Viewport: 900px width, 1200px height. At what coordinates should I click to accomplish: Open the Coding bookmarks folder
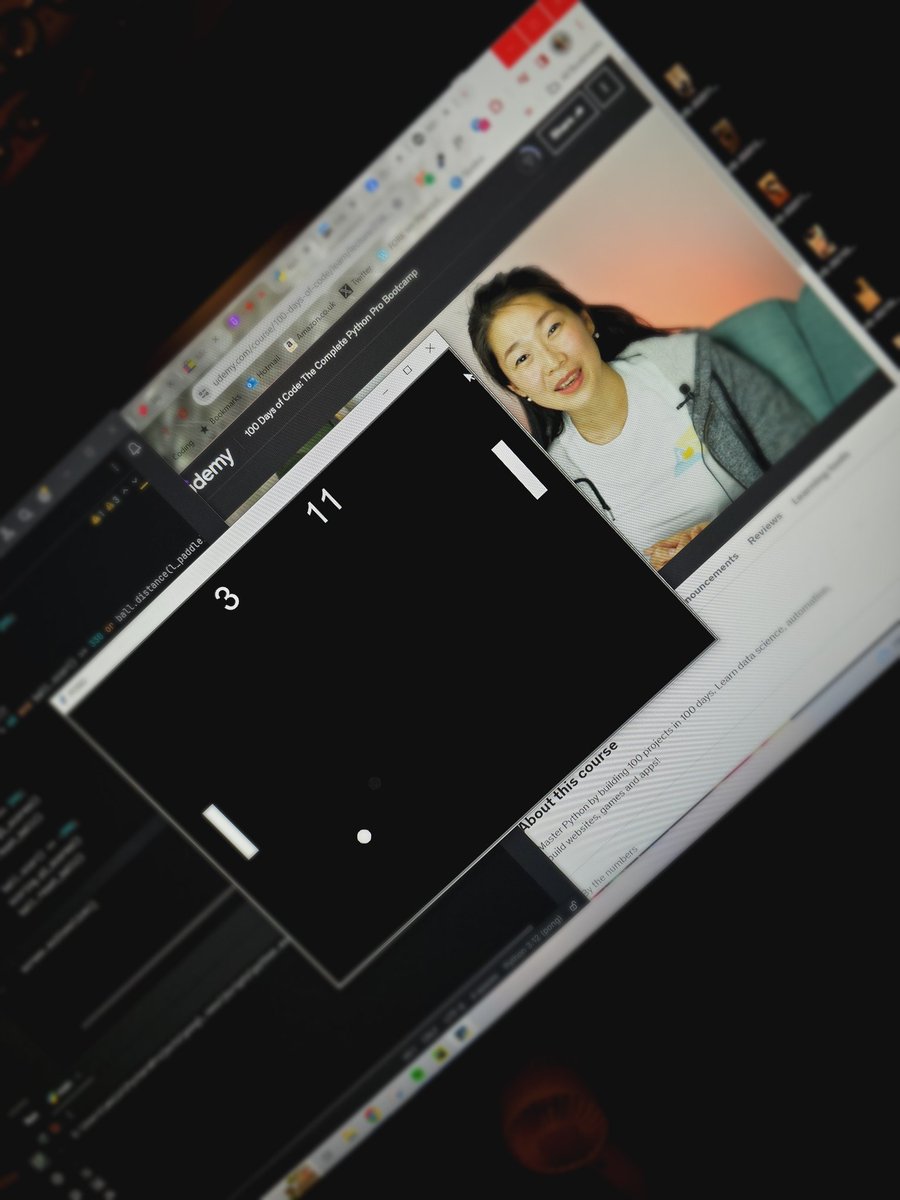pyautogui.click(x=182, y=450)
